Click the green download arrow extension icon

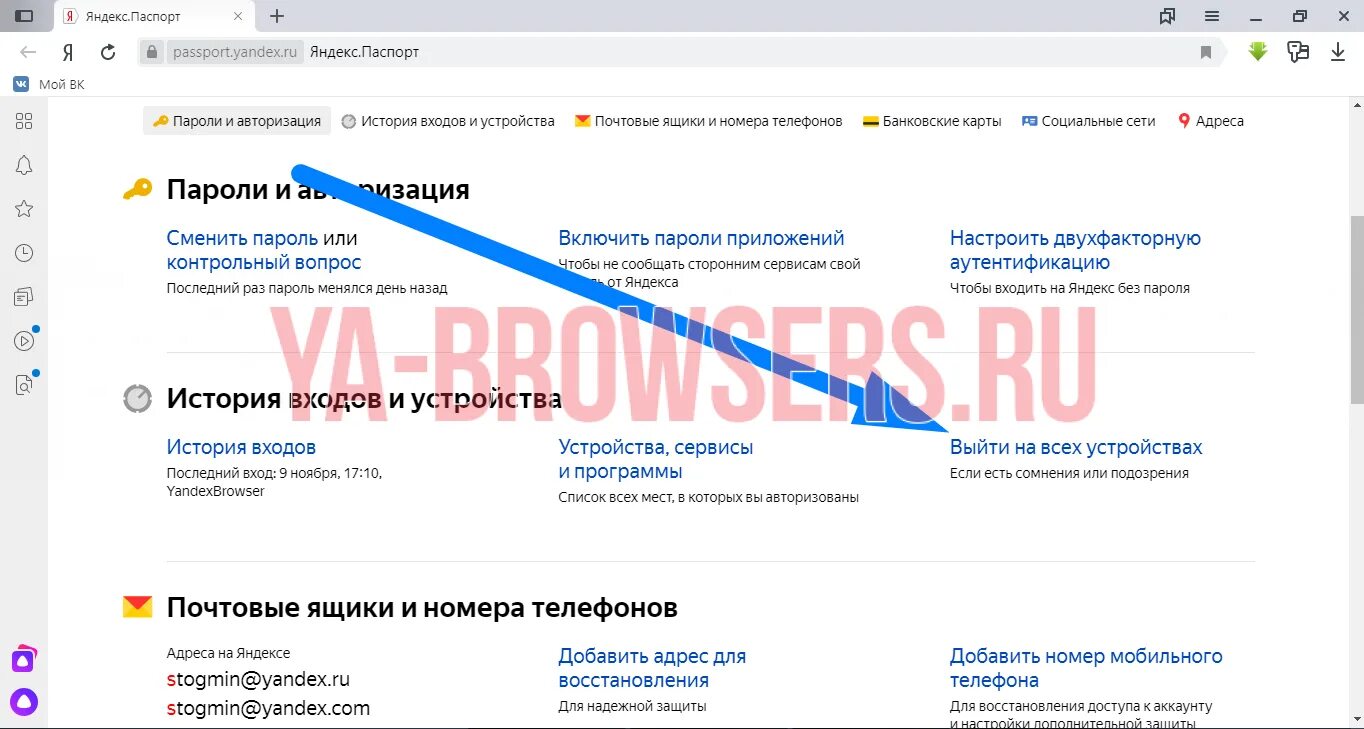coord(1258,51)
